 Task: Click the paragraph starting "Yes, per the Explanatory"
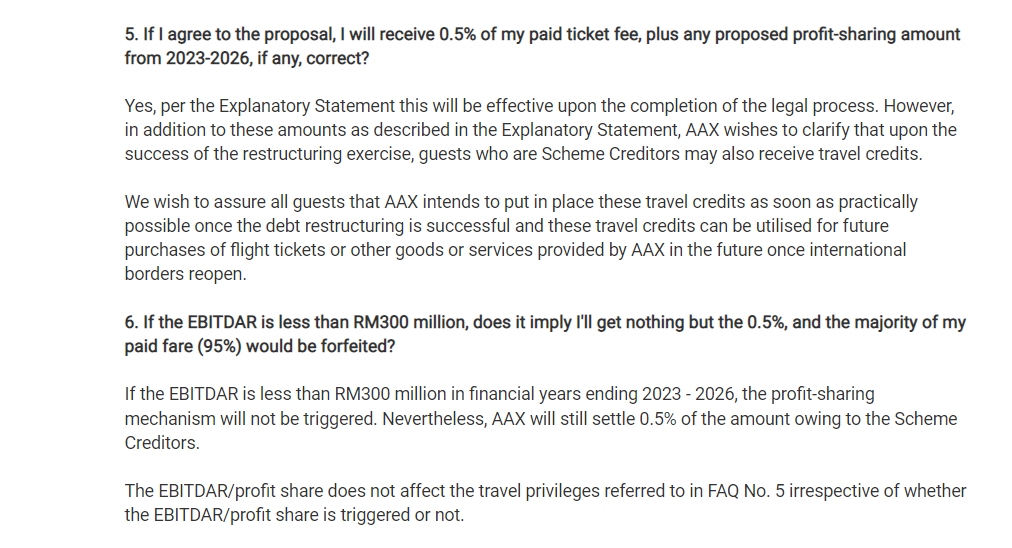click(x=540, y=130)
